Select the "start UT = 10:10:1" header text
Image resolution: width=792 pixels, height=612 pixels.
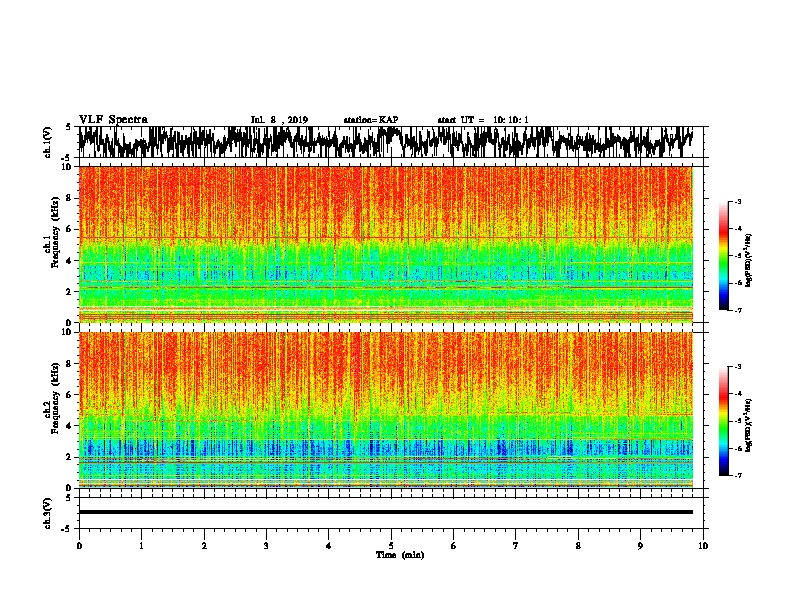(x=483, y=120)
